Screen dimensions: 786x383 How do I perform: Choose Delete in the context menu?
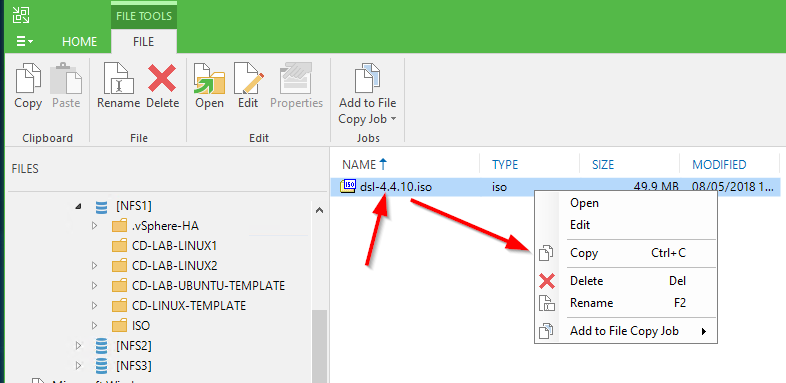click(626, 281)
